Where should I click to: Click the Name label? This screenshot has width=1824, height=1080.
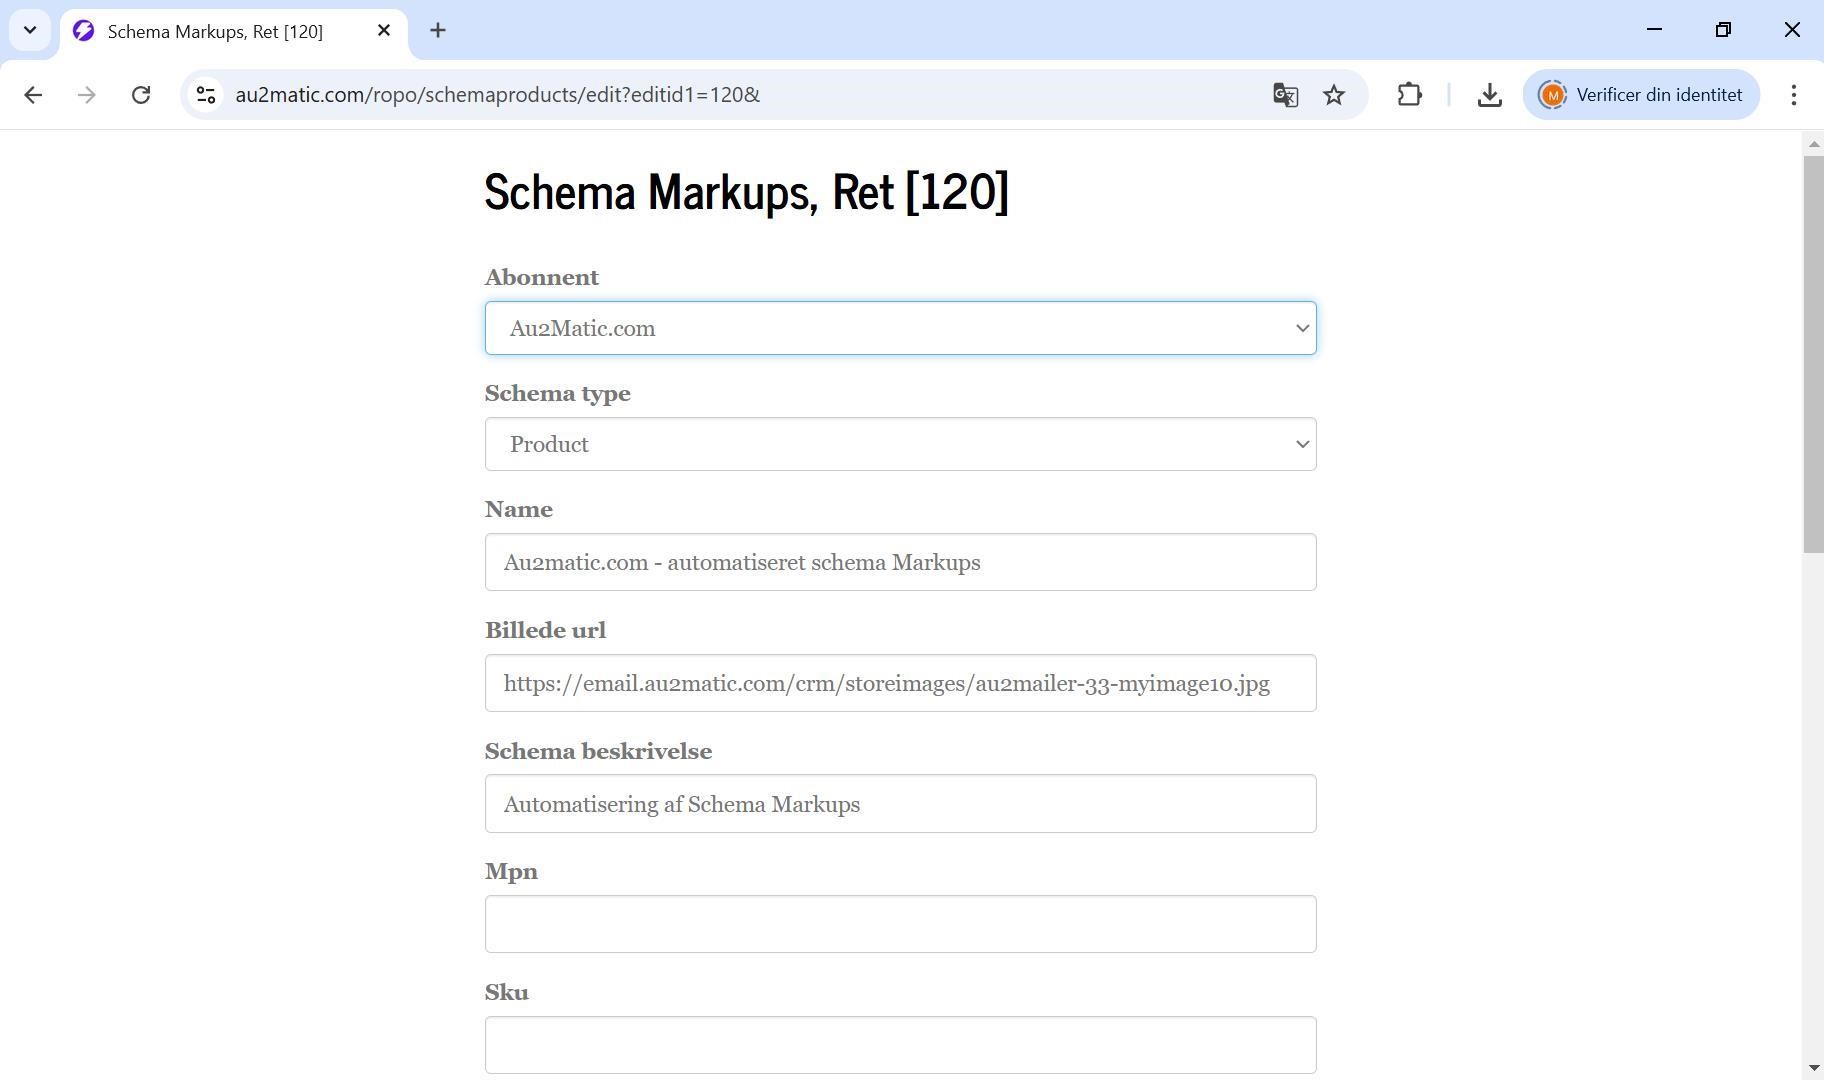point(519,509)
